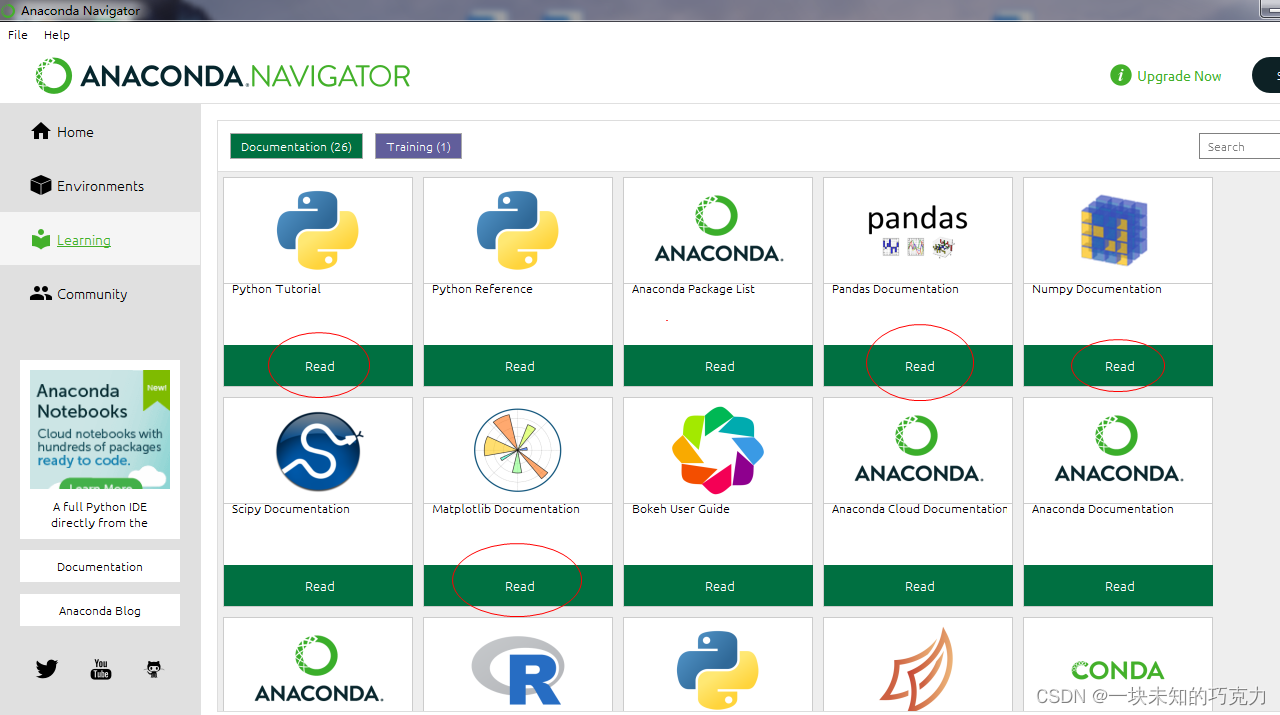Click the 'Bokeh User Guide' card title
The width and height of the screenshot is (1280, 715).
[681, 509]
